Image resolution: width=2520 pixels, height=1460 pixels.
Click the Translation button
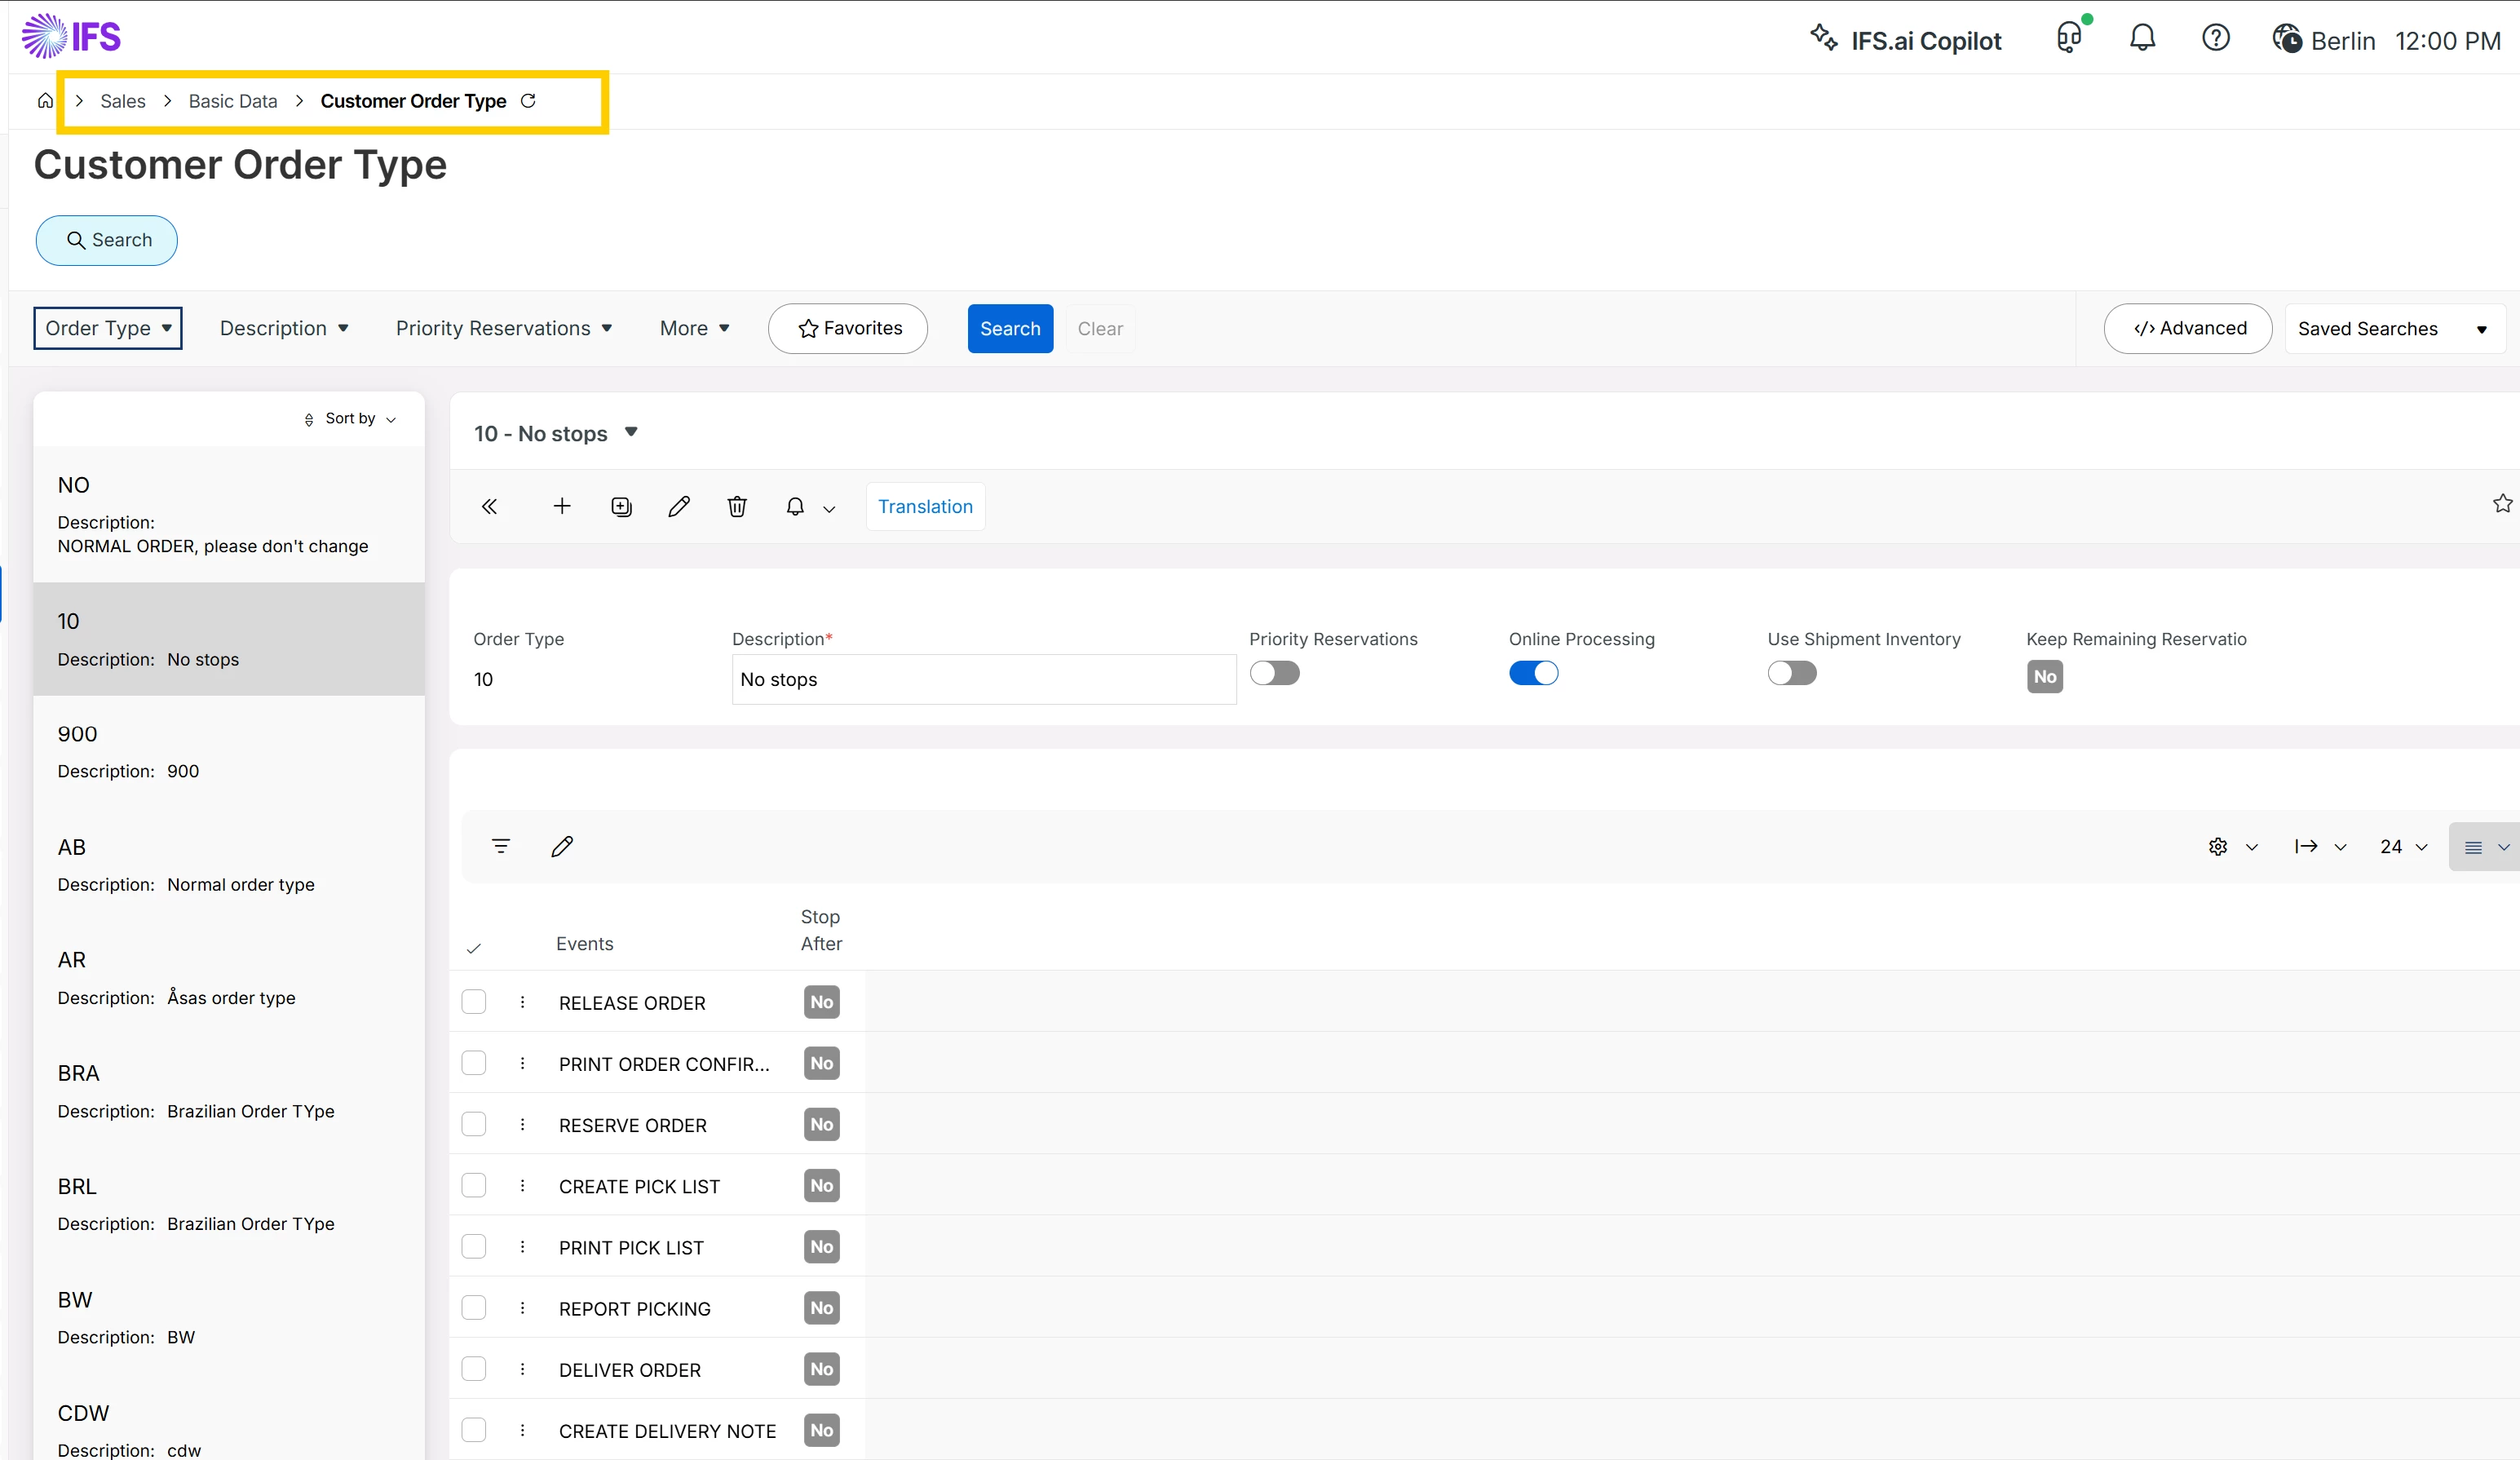(925, 506)
